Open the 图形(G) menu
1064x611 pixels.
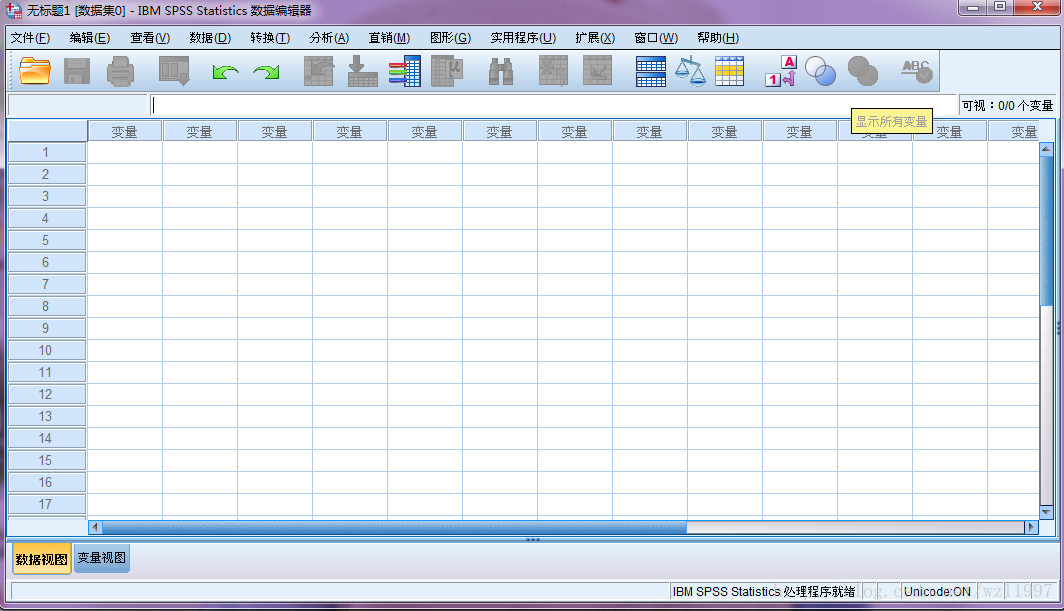(451, 38)
